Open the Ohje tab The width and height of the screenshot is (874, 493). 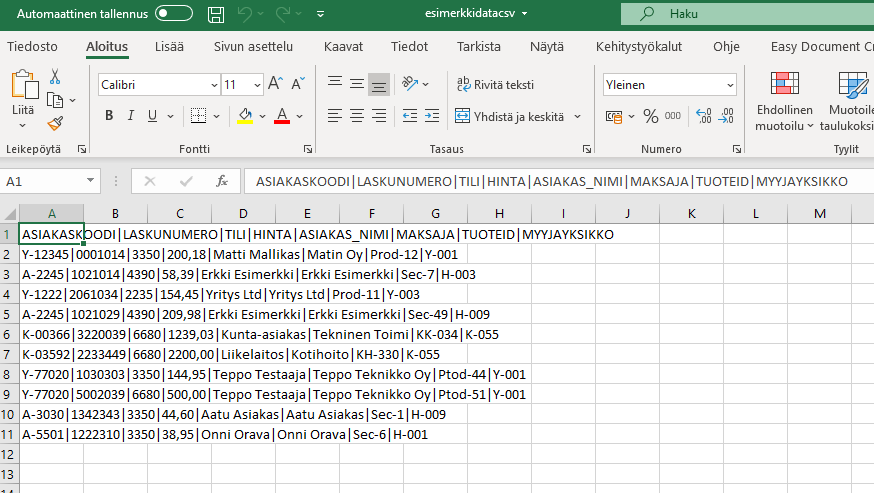click(x=726, y=46)
